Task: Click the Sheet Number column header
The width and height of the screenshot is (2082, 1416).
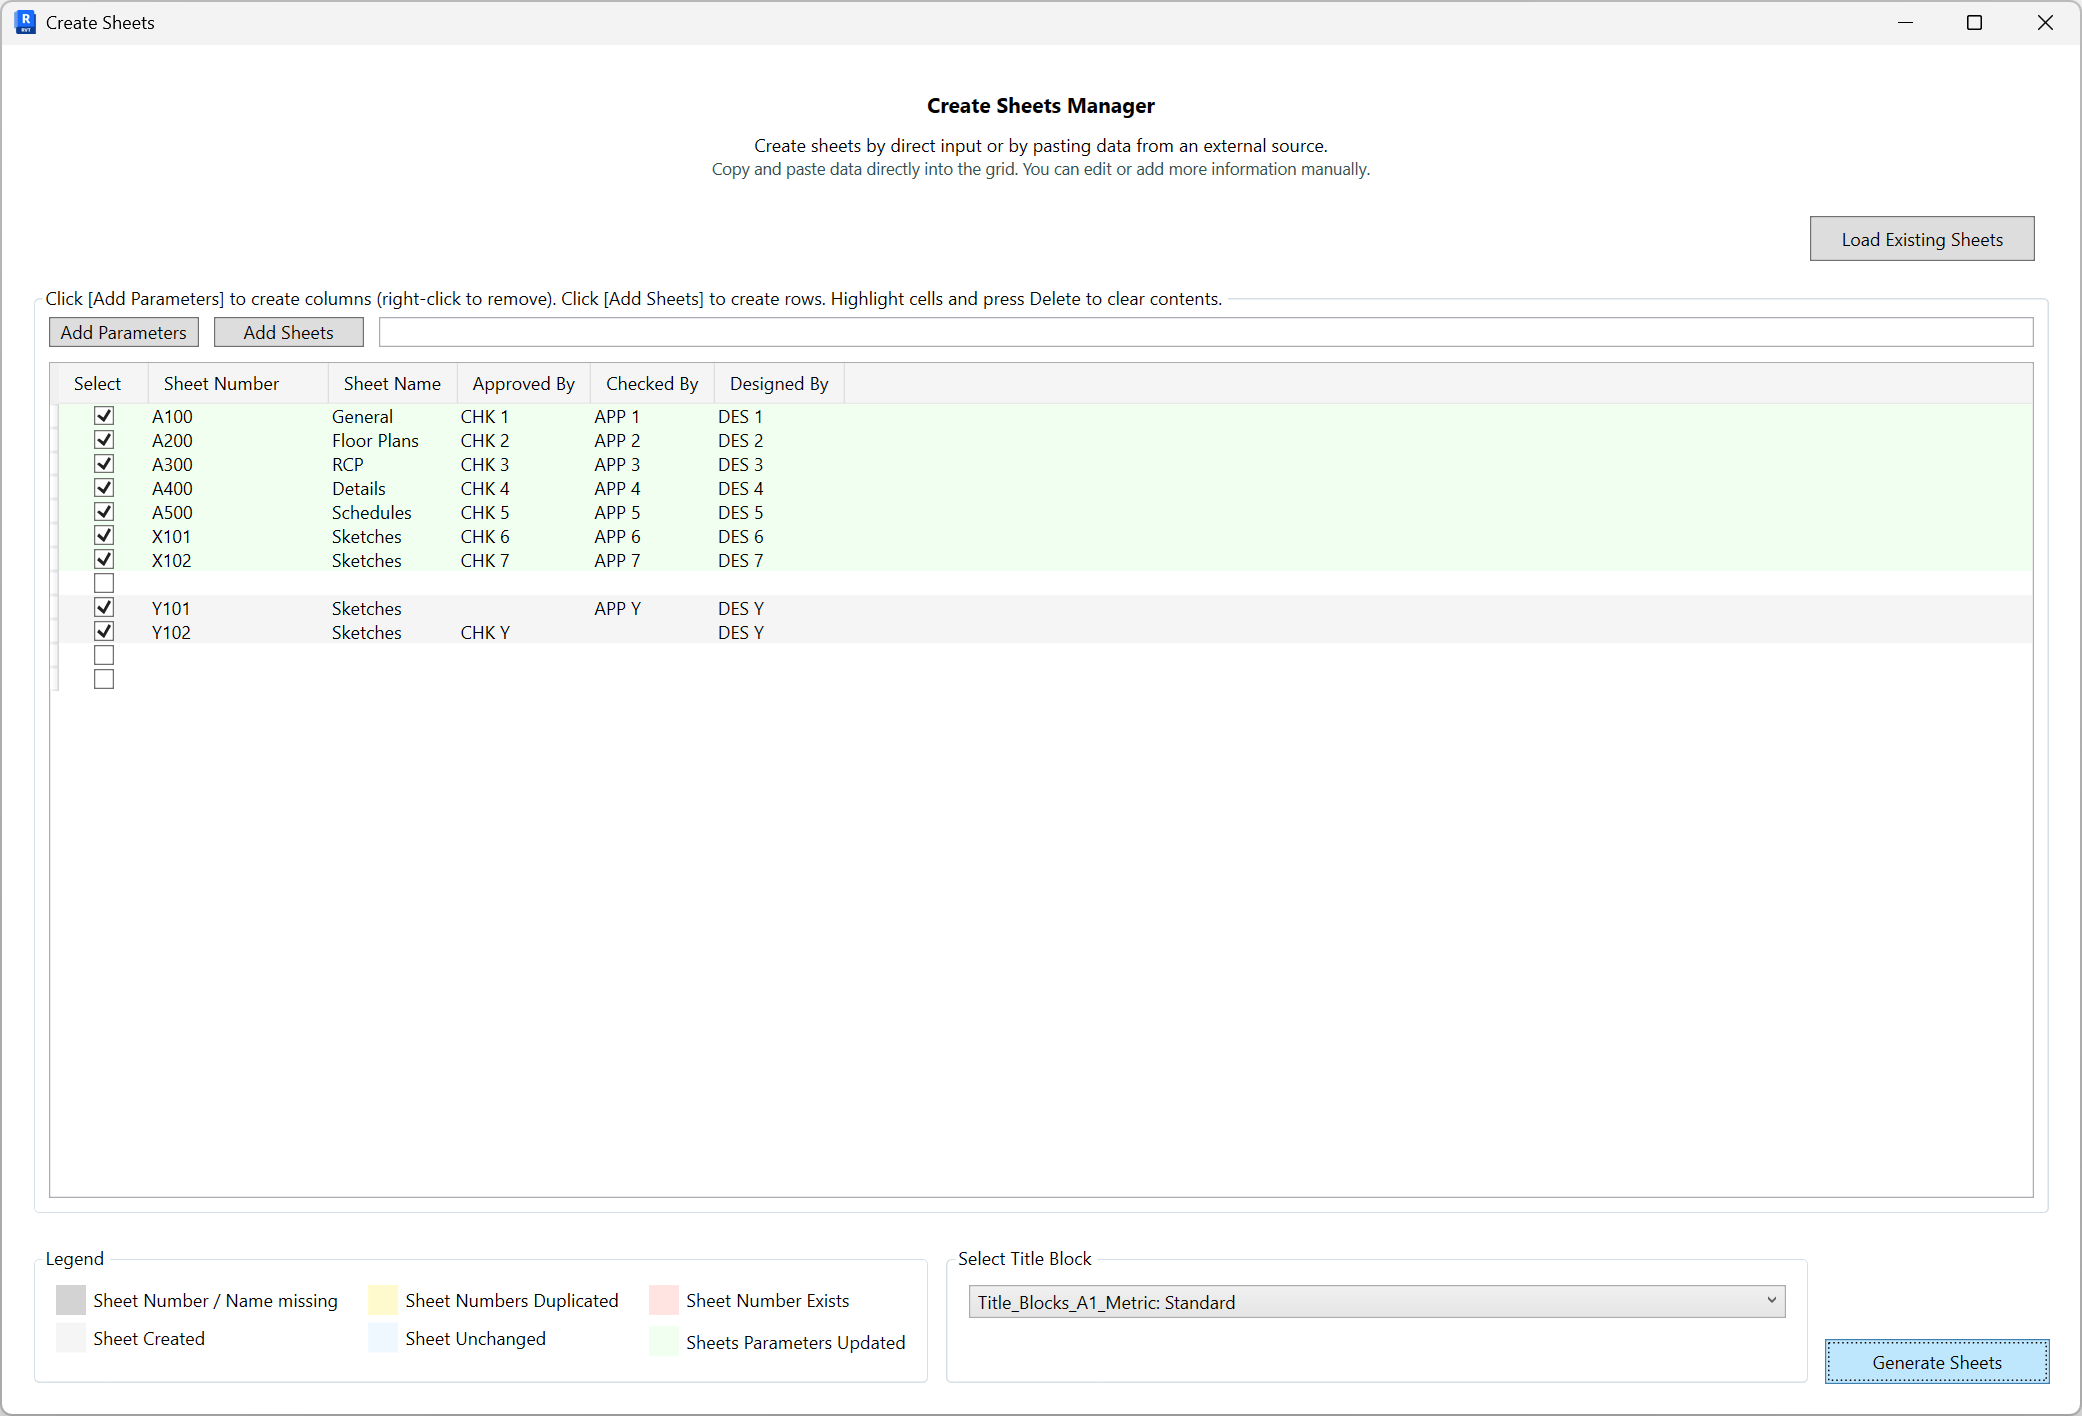Action: coord(221,383)
